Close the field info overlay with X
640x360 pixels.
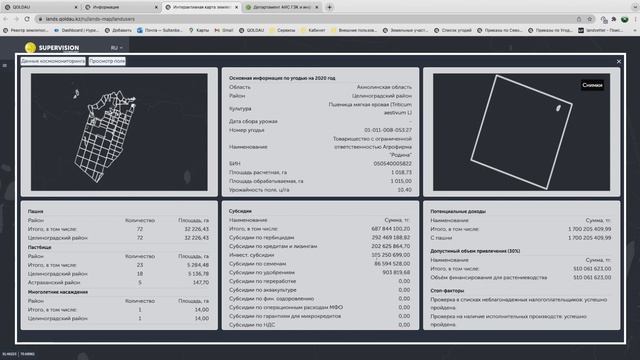pyautogui.click(x=619, y=61)
